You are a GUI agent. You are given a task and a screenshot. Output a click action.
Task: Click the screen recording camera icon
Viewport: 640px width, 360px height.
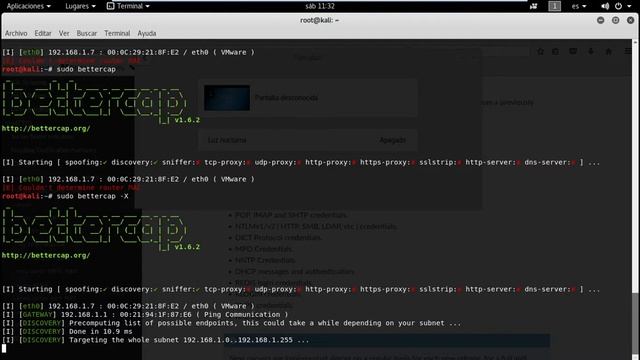pyautogui.click(x=533, y=6)
